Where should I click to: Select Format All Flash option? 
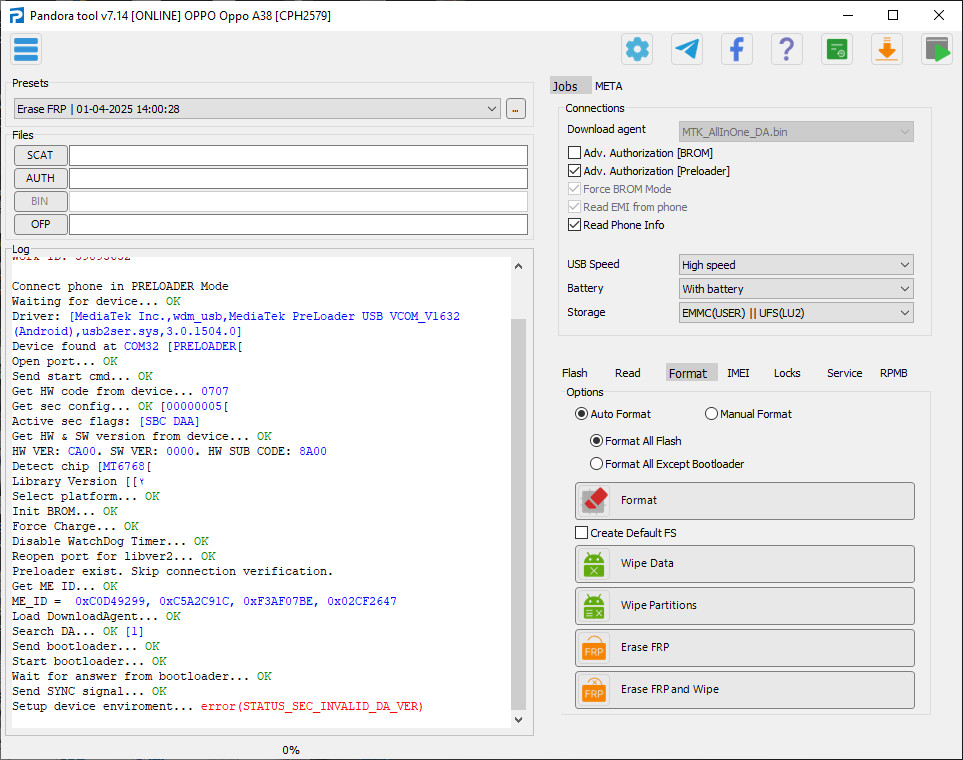point(596,441)
